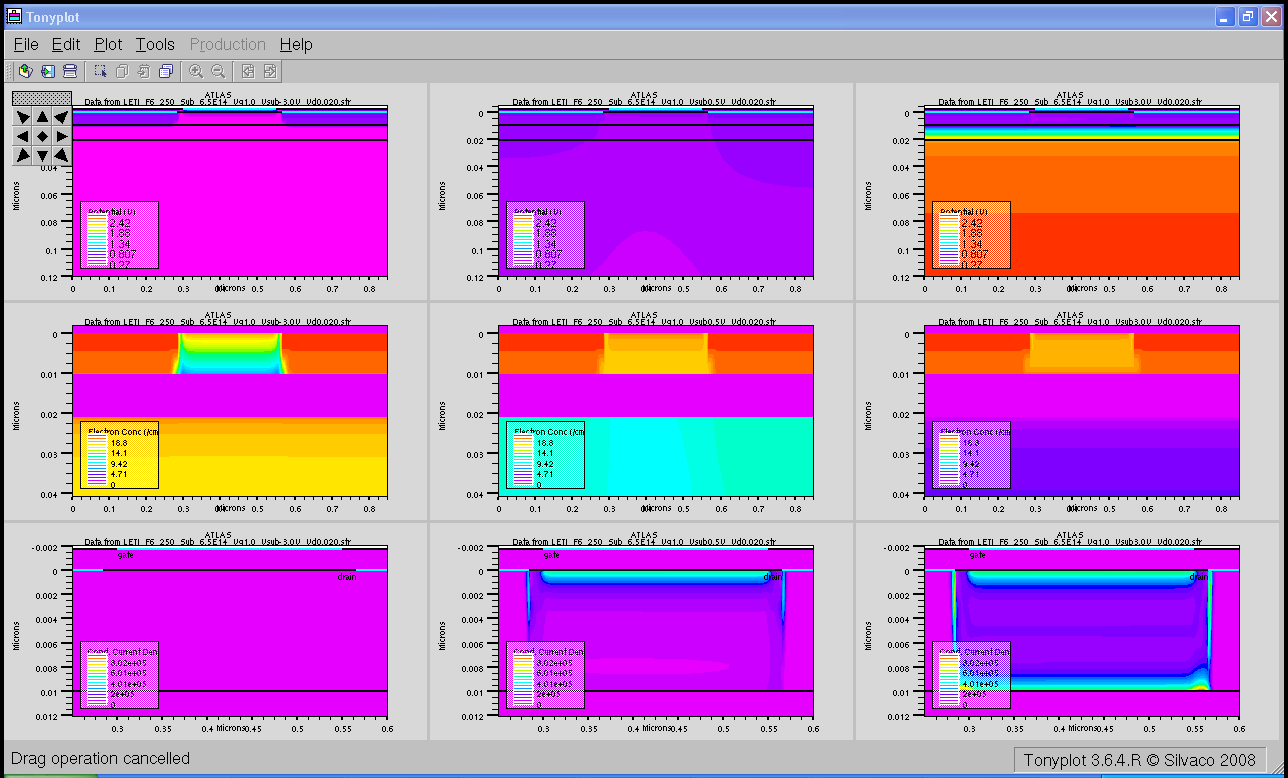Click the printer icon in toolbar
This screenshot has width=1288, height=778.
coord(70,71)
